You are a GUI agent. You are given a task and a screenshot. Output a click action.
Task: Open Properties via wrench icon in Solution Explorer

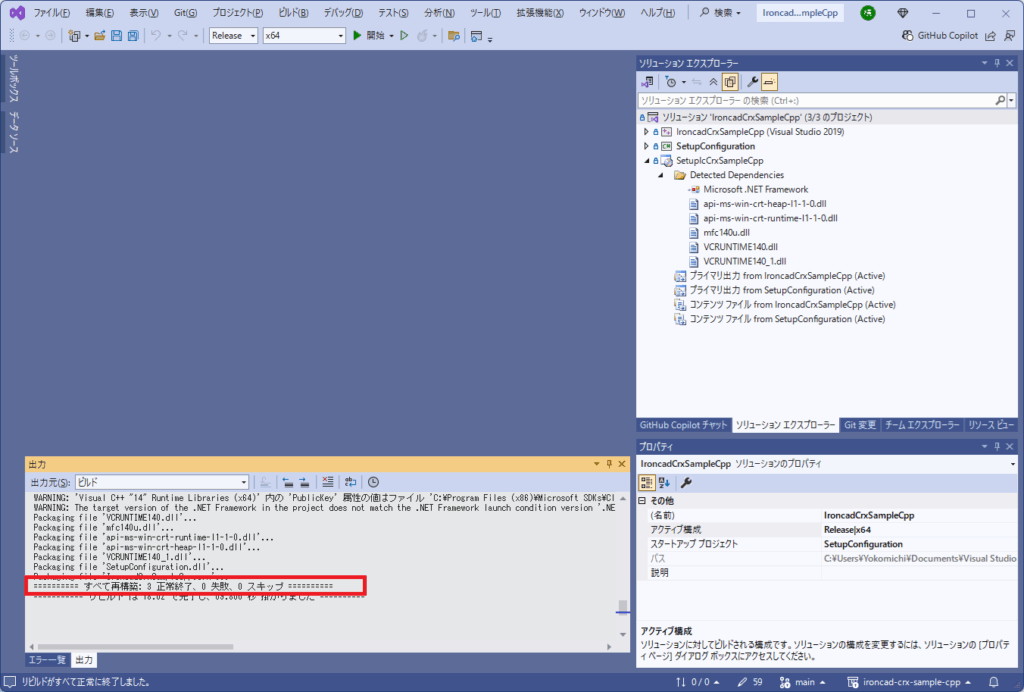coord(752,82)
